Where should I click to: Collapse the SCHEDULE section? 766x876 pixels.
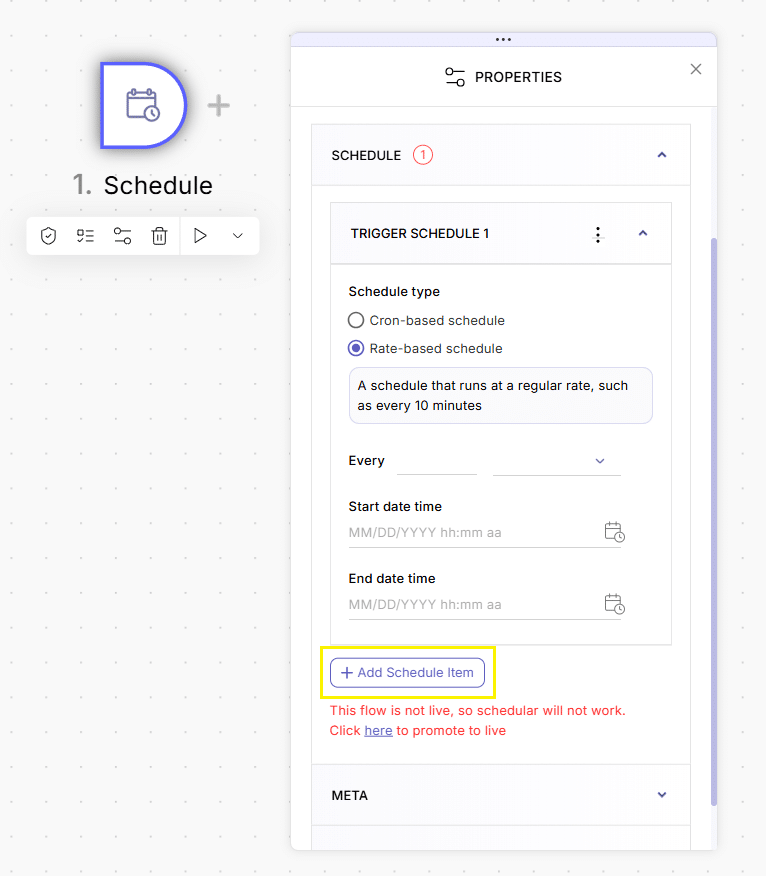[x=662, y=155]
